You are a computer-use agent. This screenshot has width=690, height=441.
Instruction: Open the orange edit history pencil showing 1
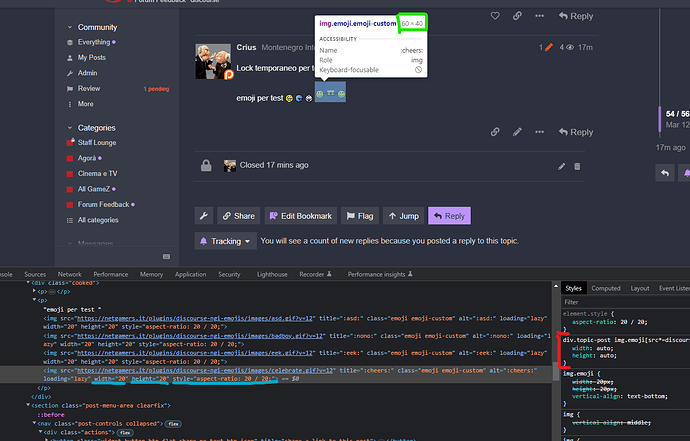pyautogui.click(x=546, y=47)
